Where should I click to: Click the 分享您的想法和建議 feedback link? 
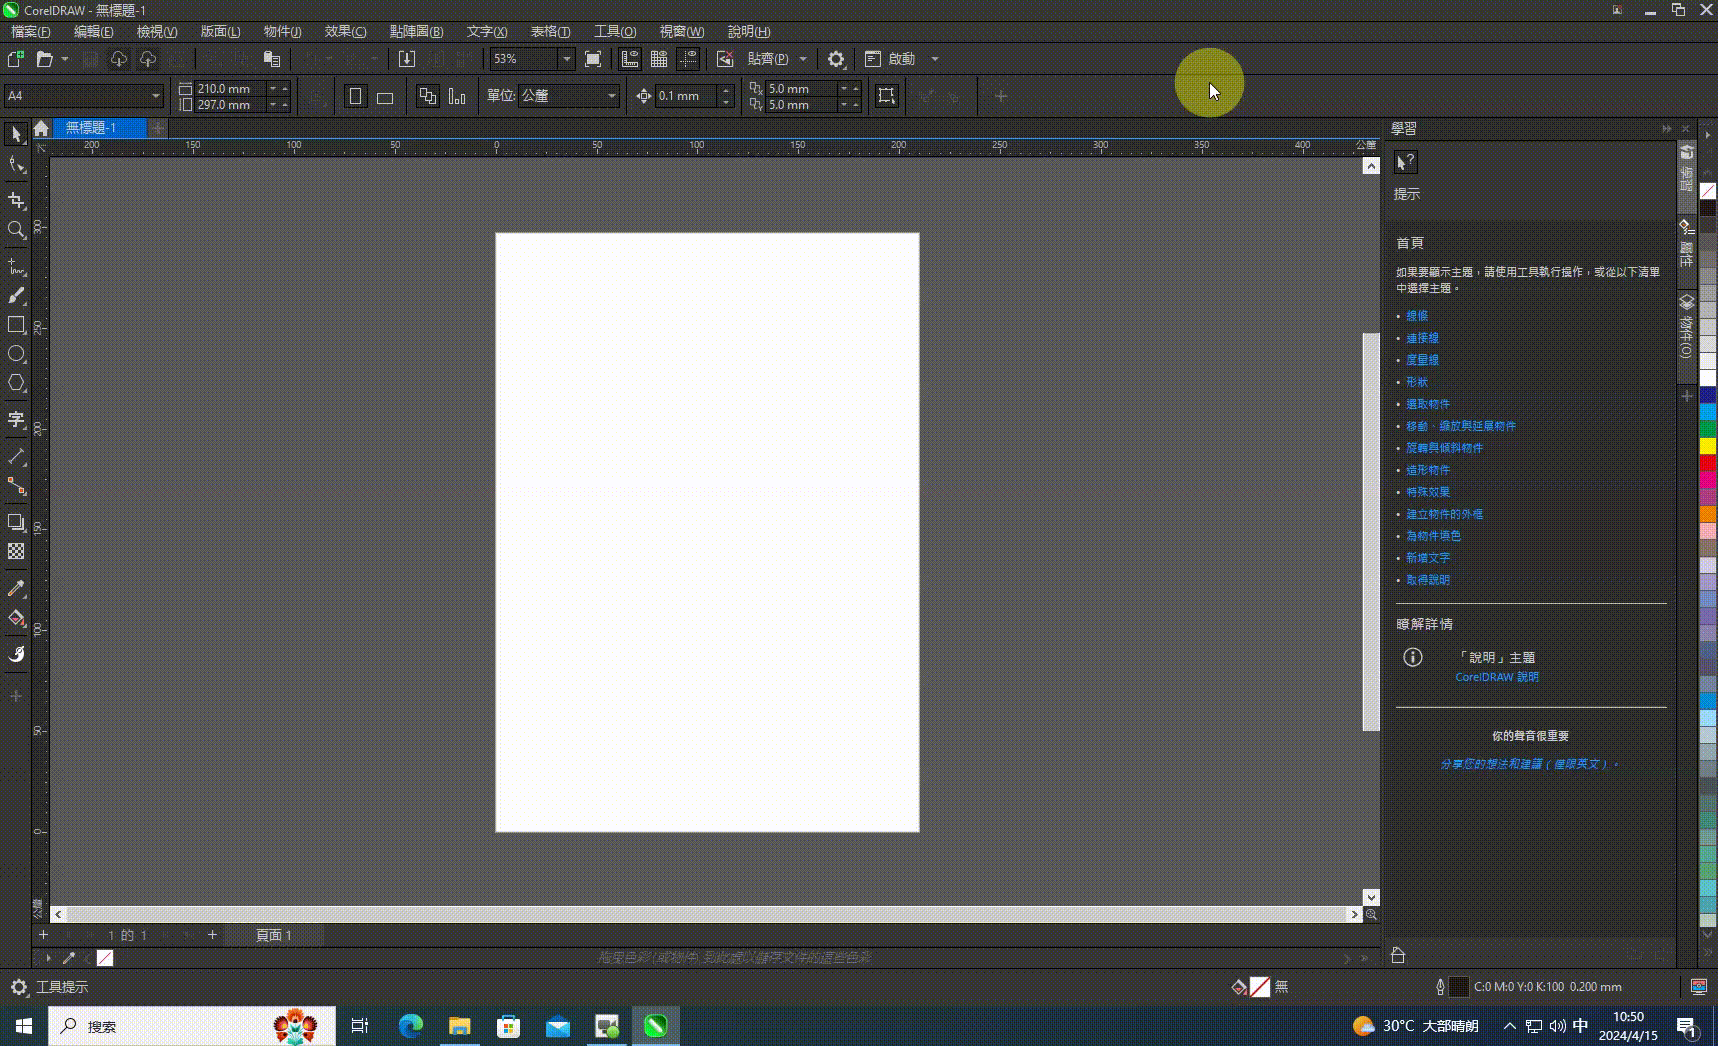(x=1529, y=764)
